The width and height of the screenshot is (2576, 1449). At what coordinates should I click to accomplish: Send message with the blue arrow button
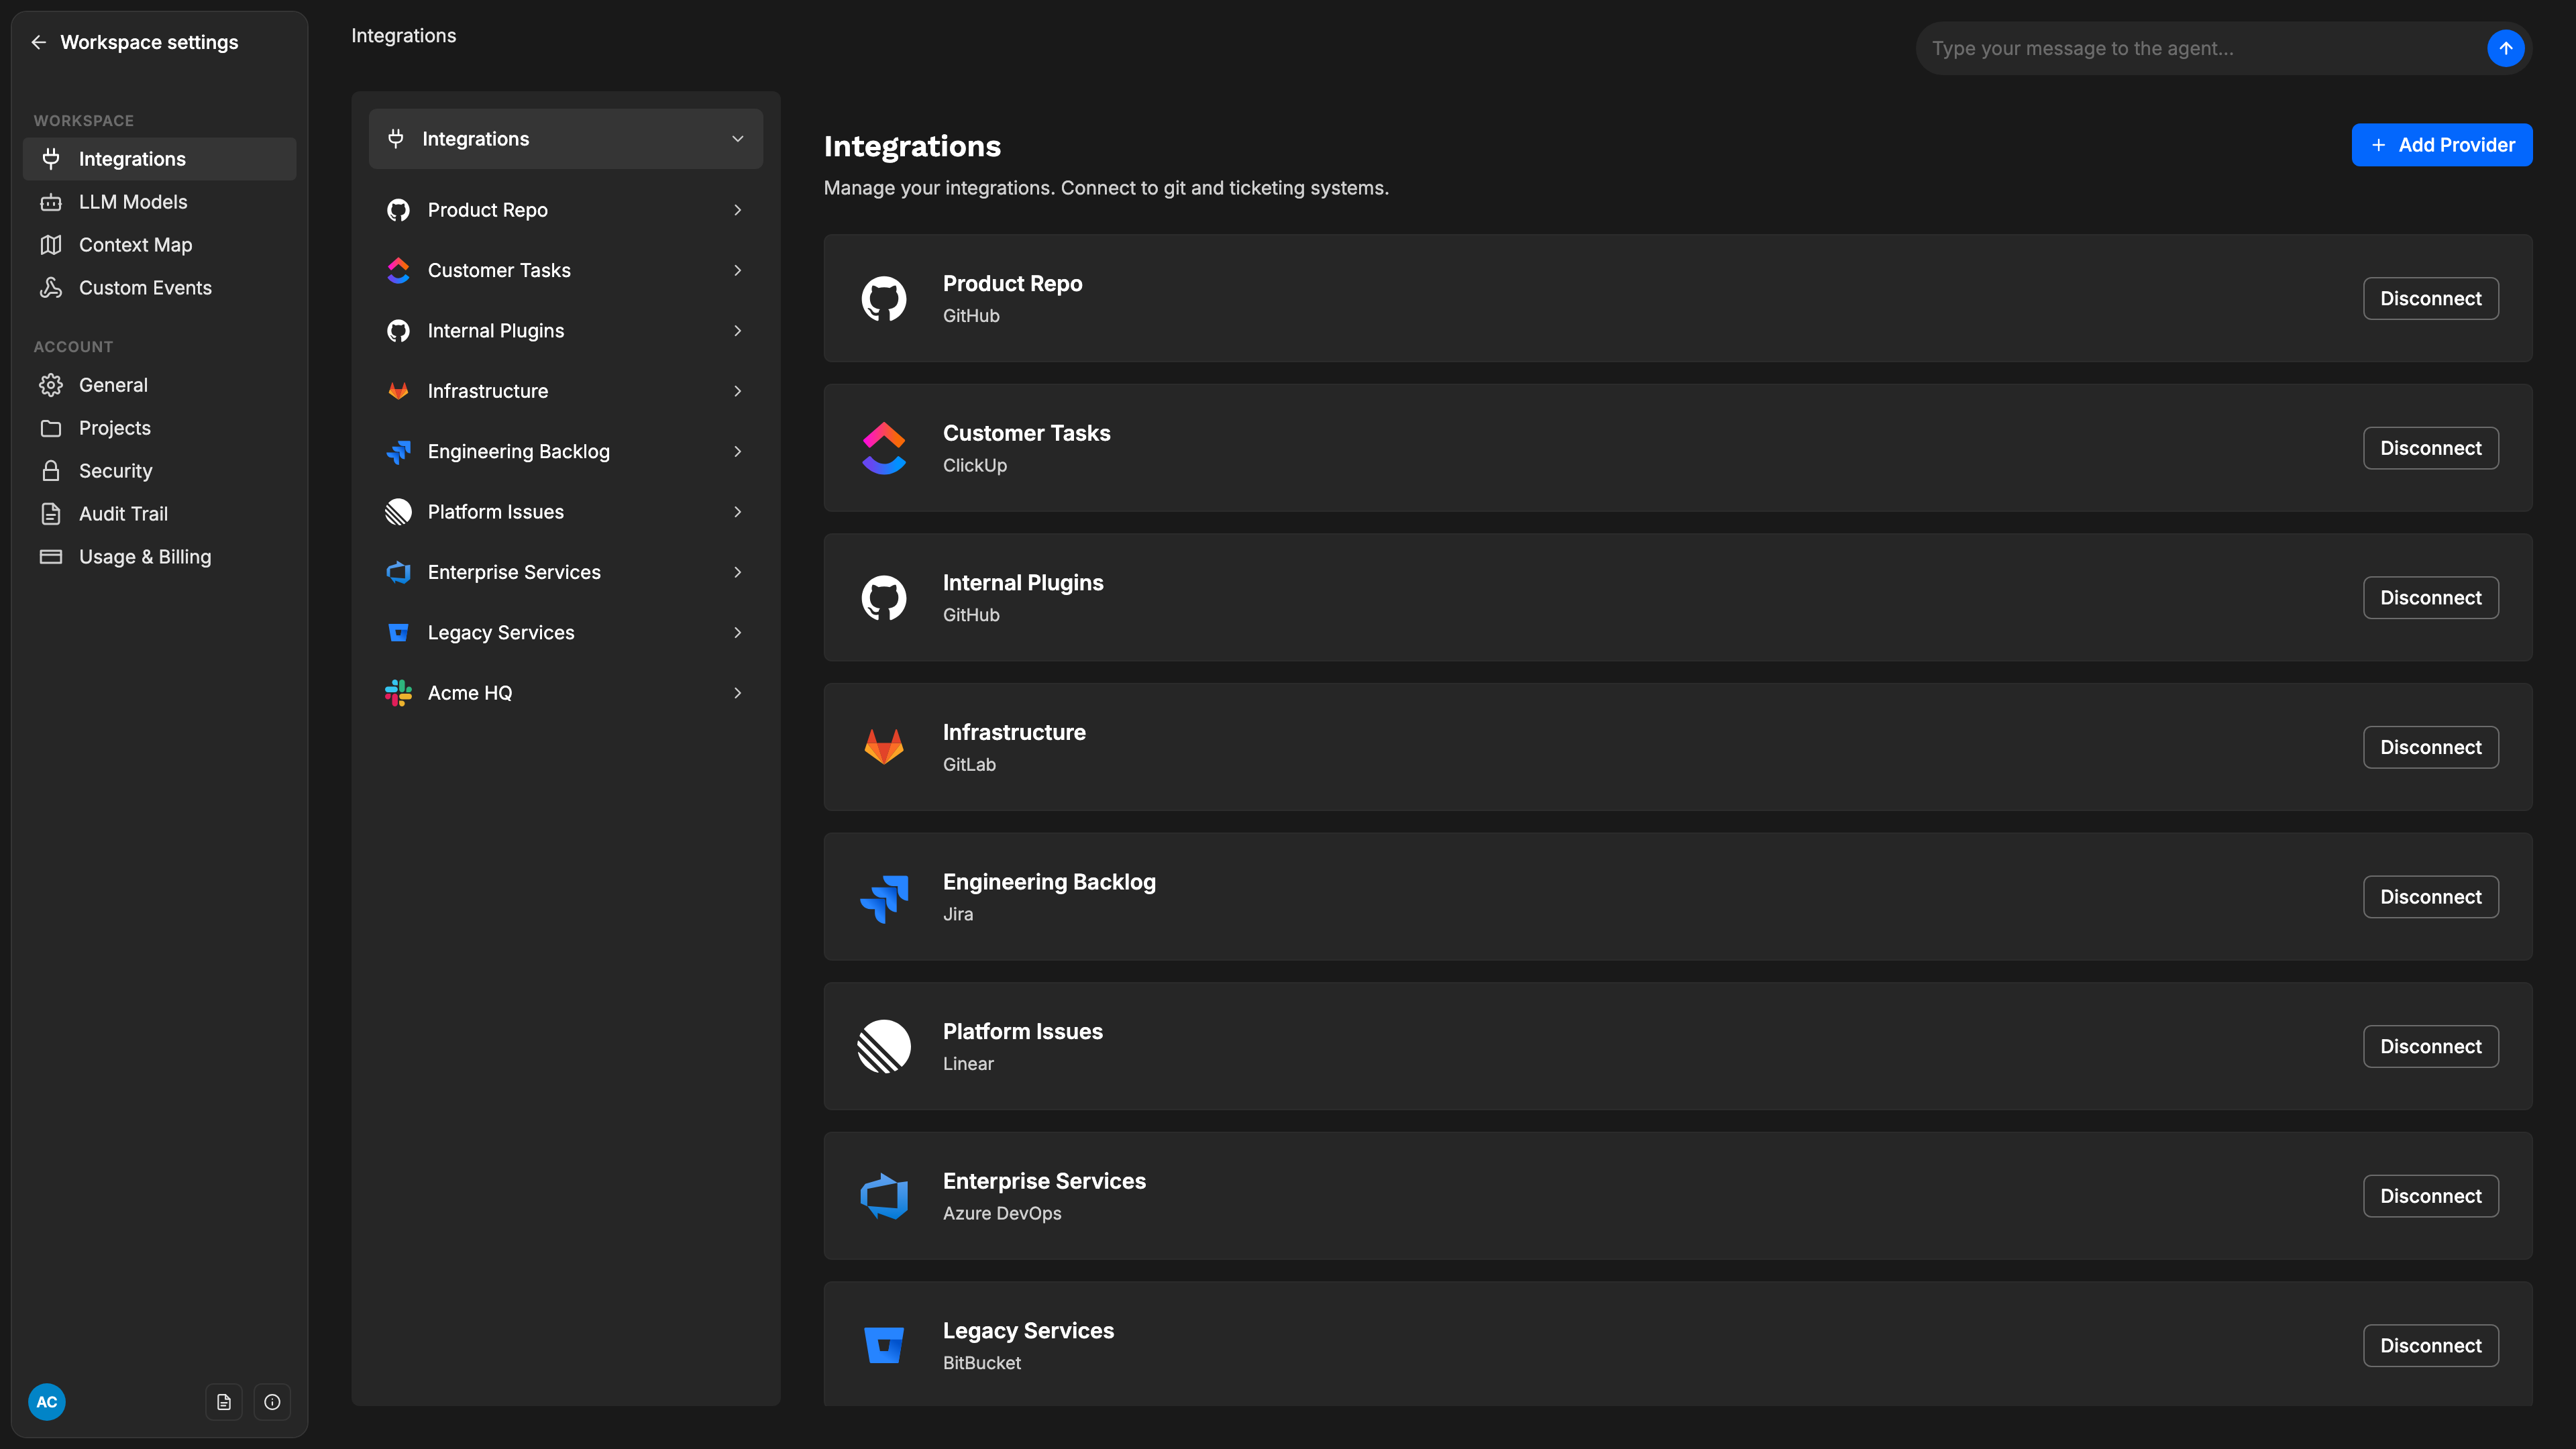[x=2505, y=48]
